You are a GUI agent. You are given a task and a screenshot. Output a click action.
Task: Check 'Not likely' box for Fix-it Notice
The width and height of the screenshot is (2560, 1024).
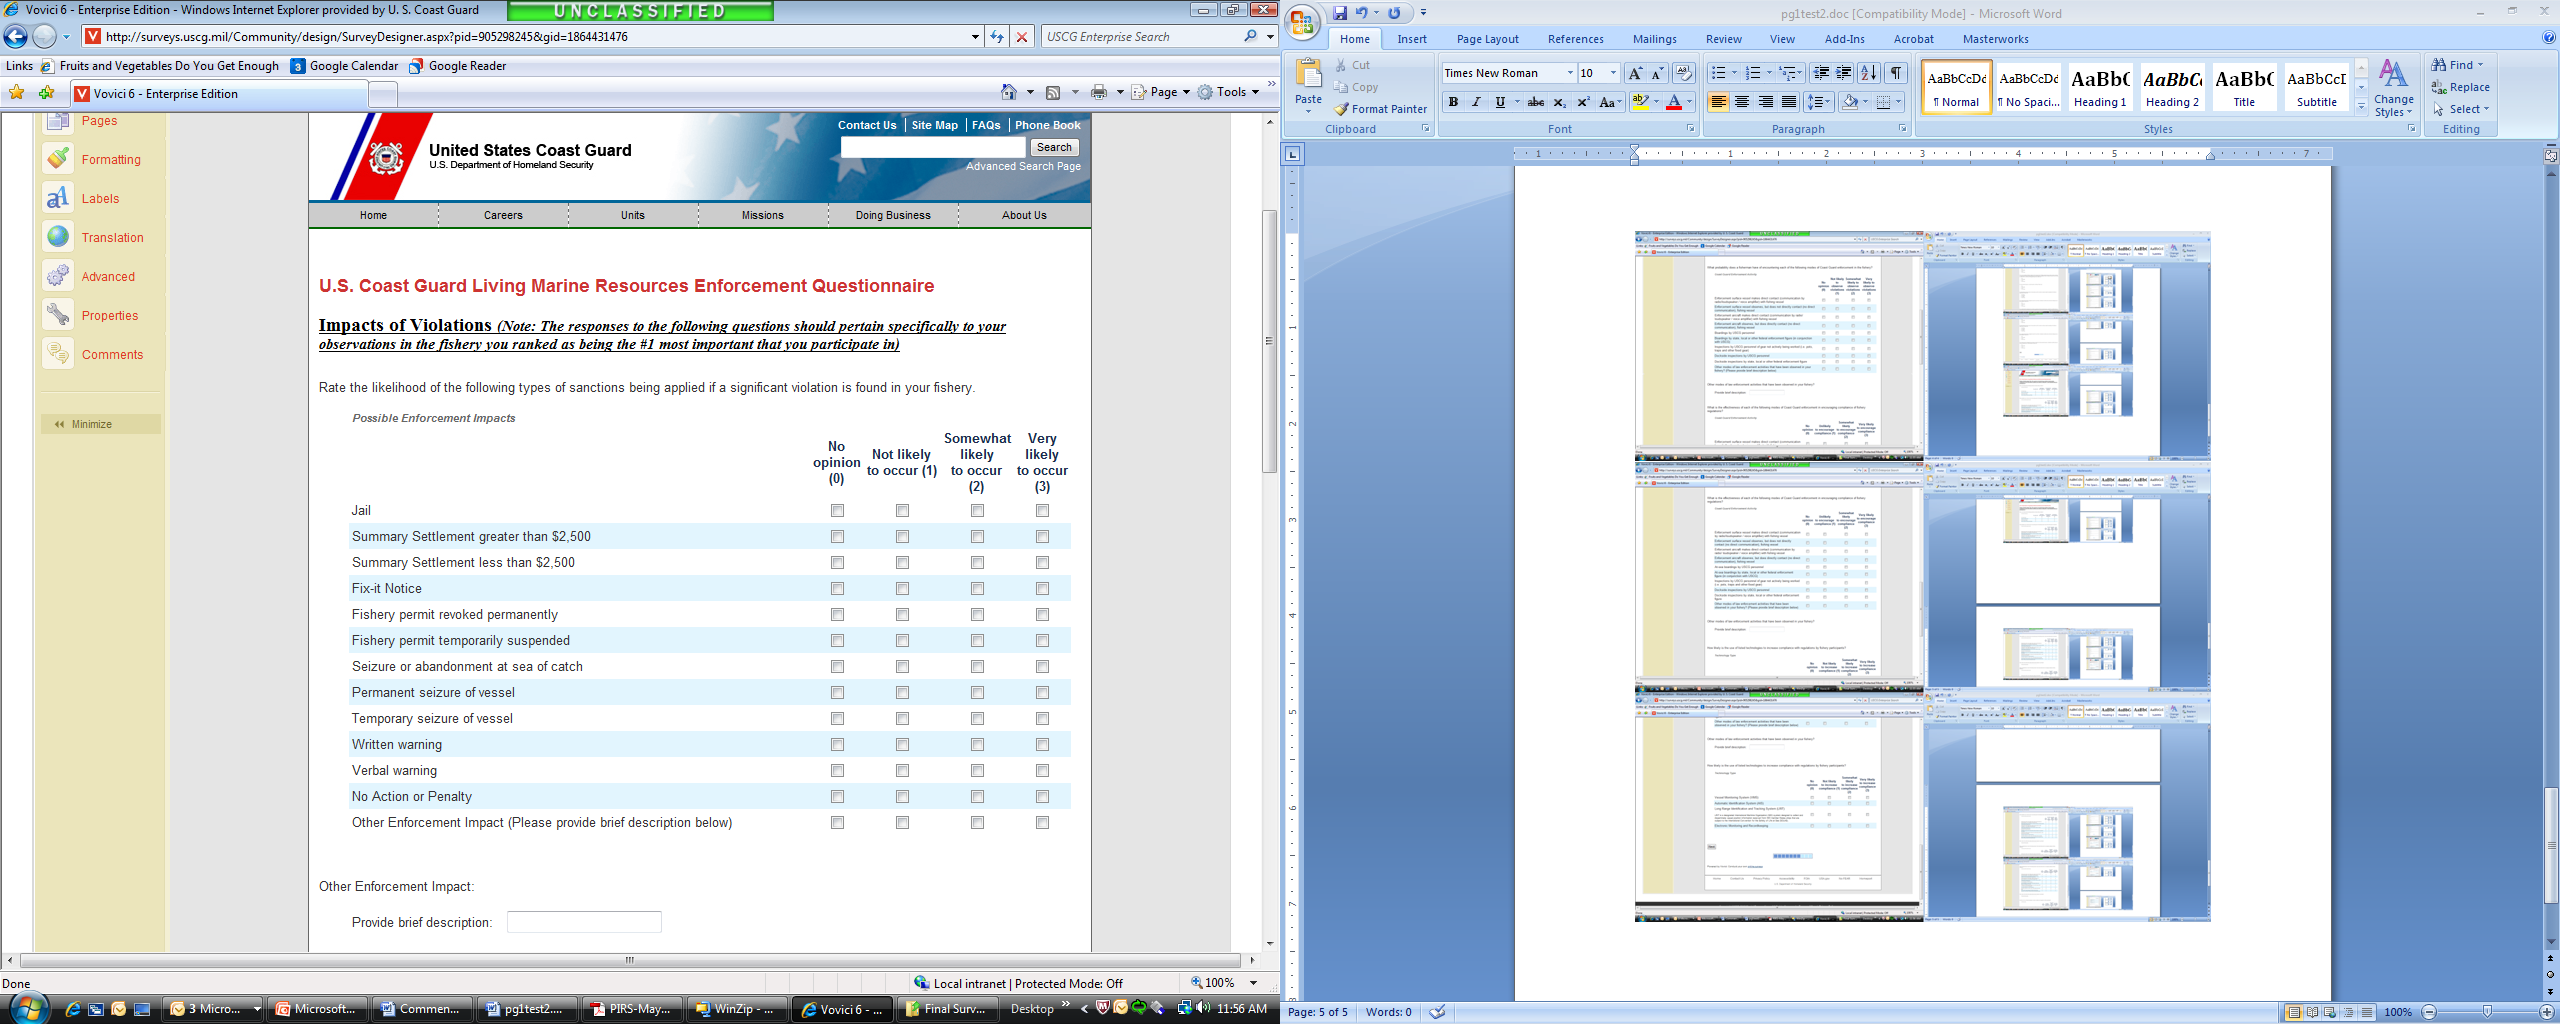(902, 589)
